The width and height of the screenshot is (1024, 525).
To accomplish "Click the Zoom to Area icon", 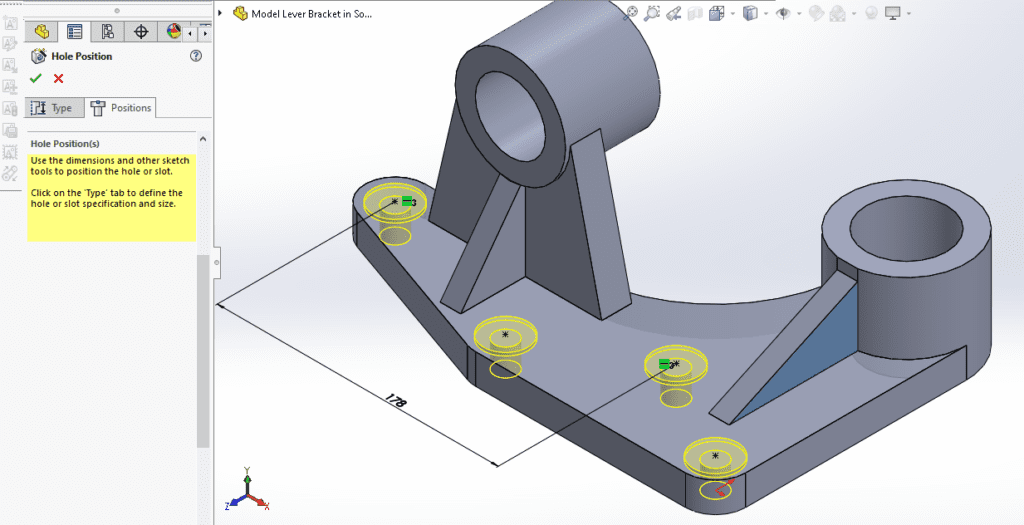I will click(x=652, y=12).
